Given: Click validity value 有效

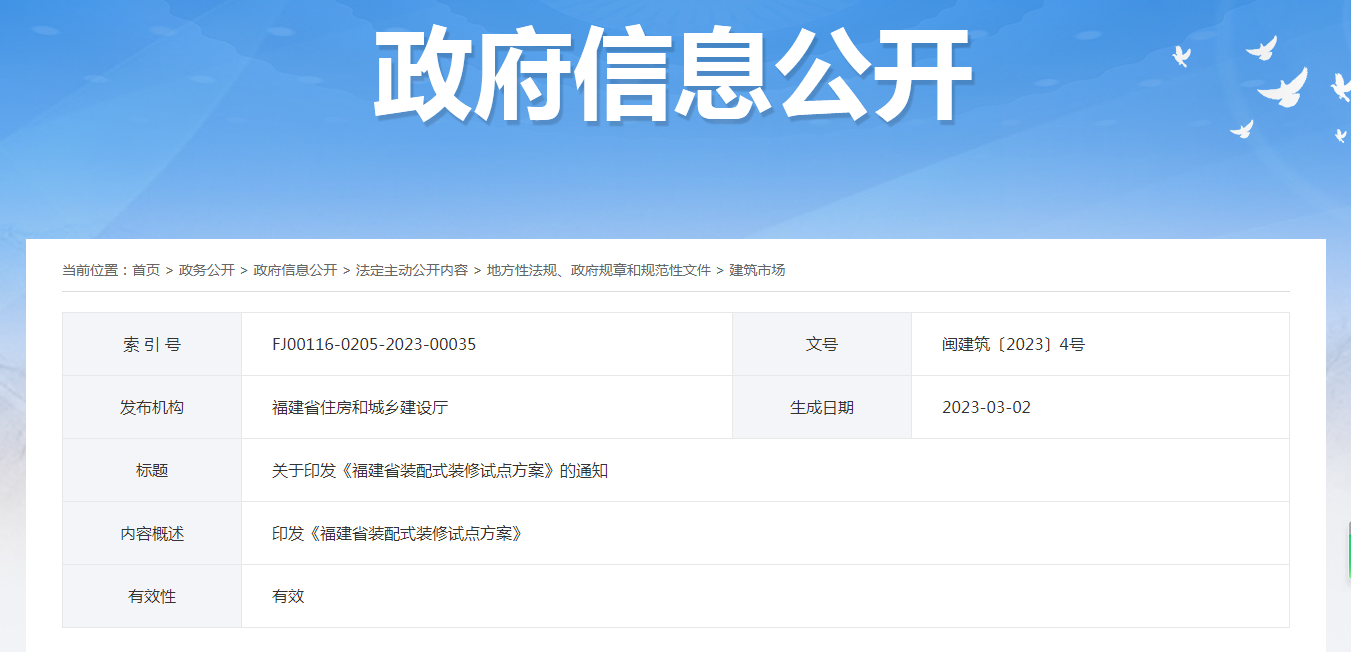Looking at the screenshot, I should [288, 596].
